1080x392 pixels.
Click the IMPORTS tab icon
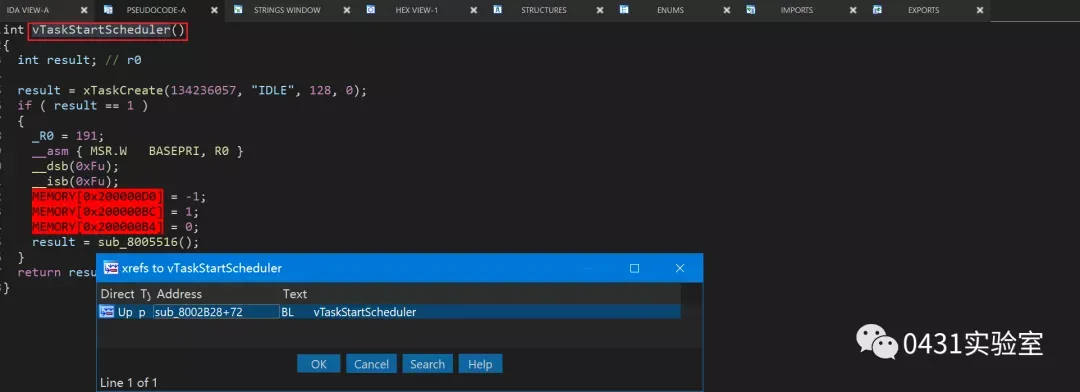pyautogui.click(x=750, y=10)
